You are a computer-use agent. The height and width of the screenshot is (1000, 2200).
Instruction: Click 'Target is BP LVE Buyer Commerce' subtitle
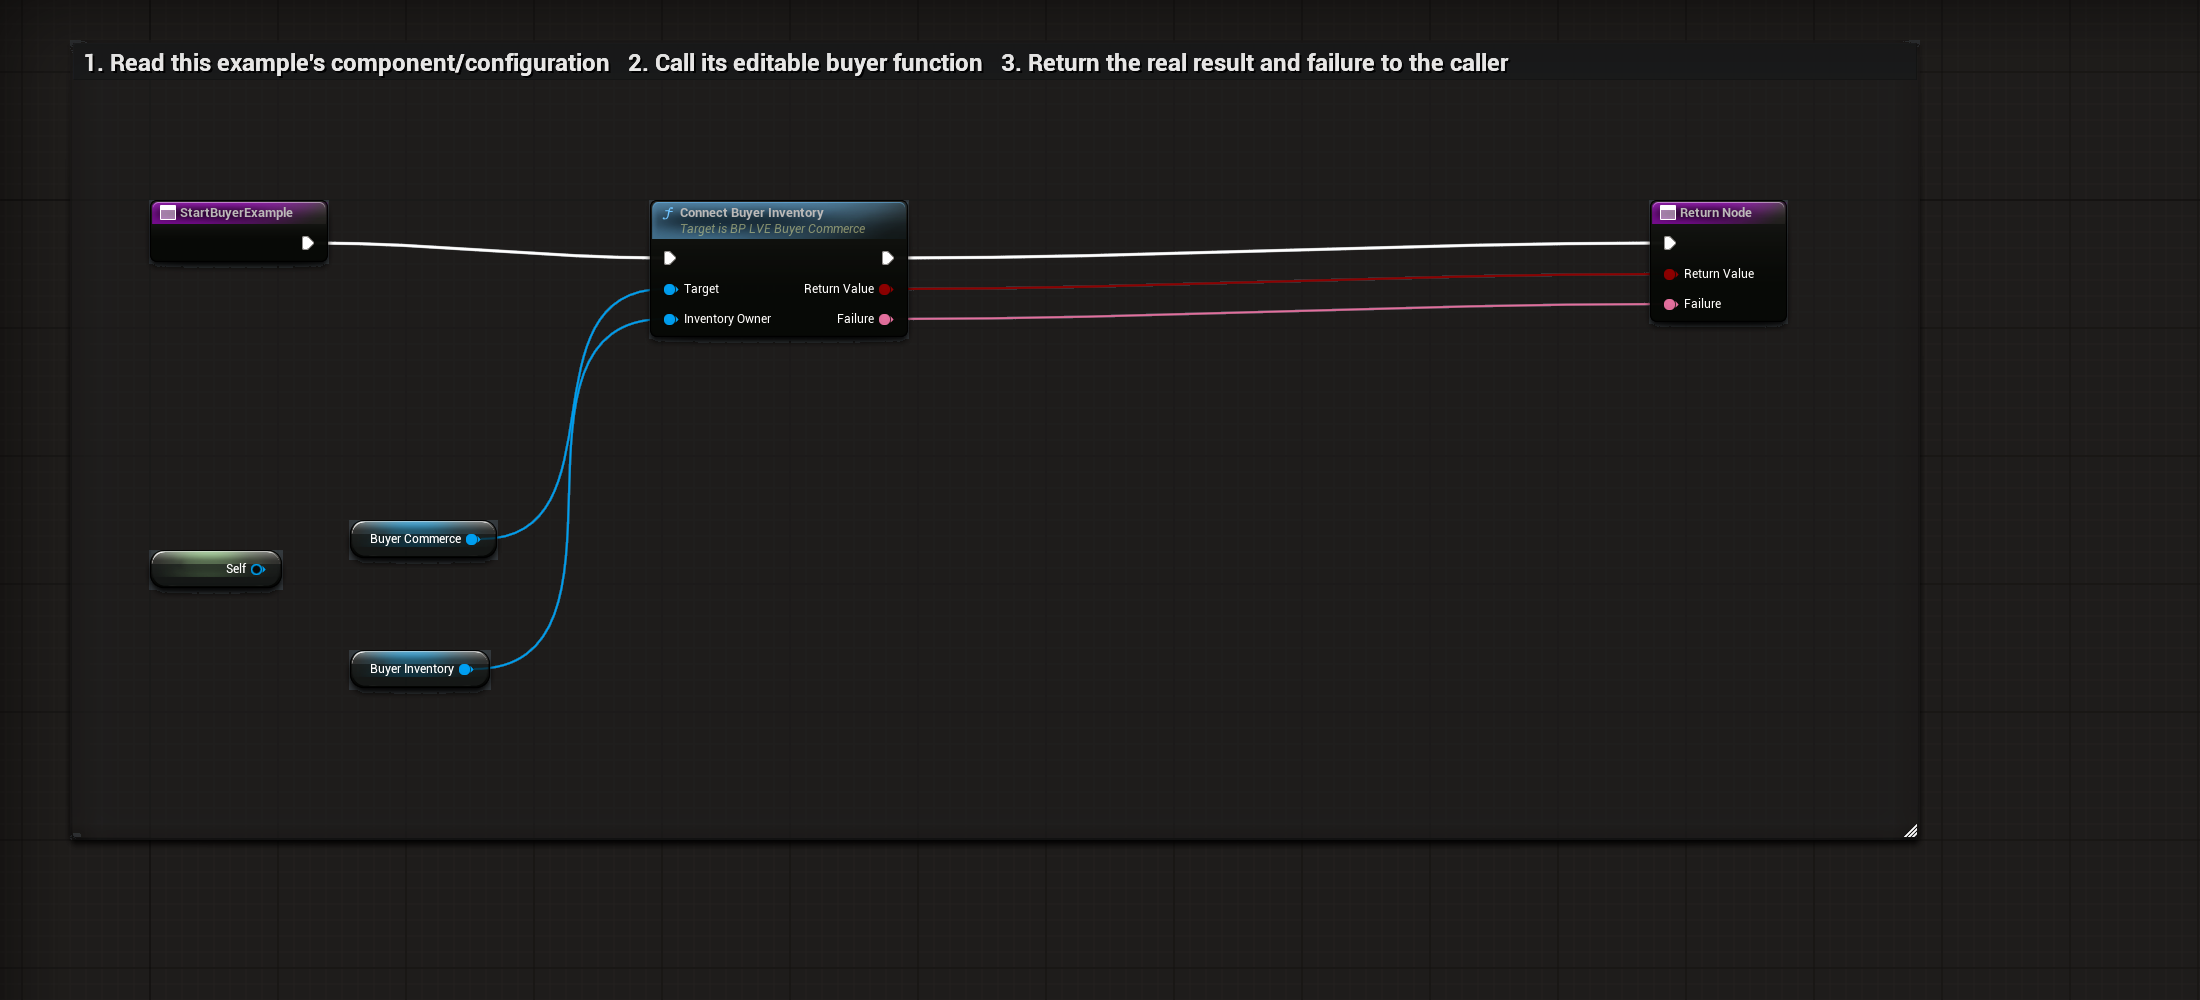772,229
